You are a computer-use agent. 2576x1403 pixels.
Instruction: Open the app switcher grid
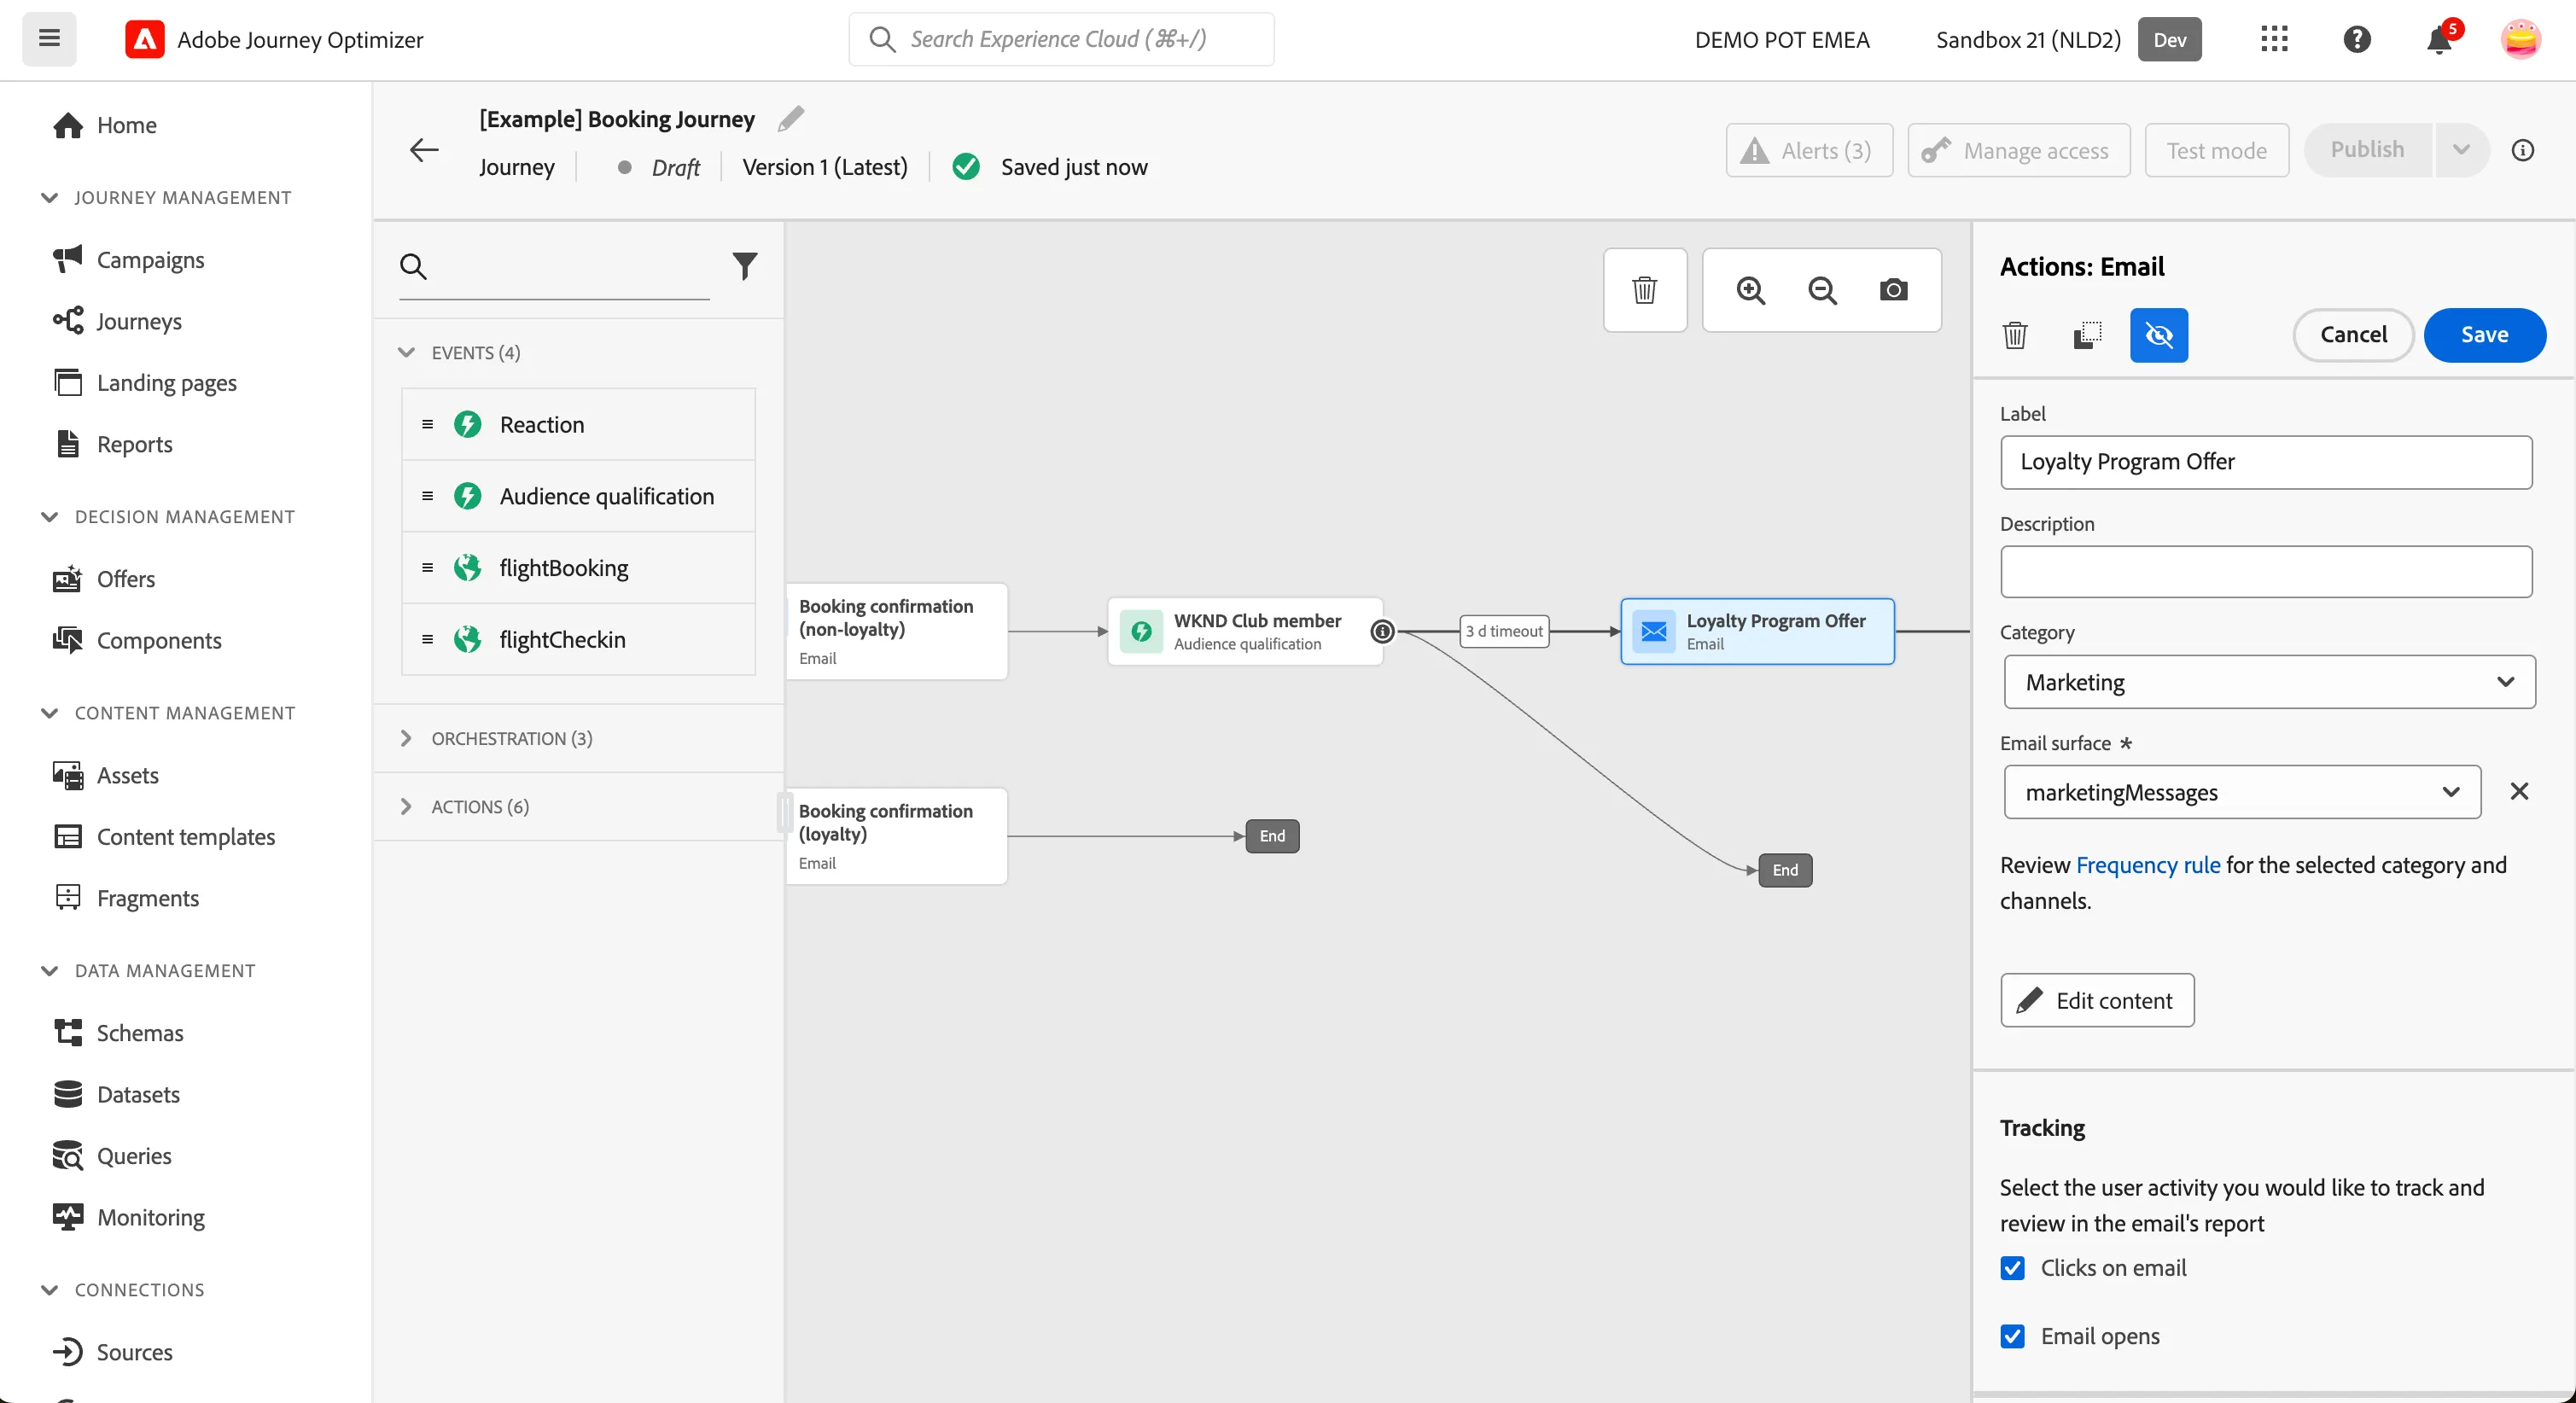tap(2274, 39)
